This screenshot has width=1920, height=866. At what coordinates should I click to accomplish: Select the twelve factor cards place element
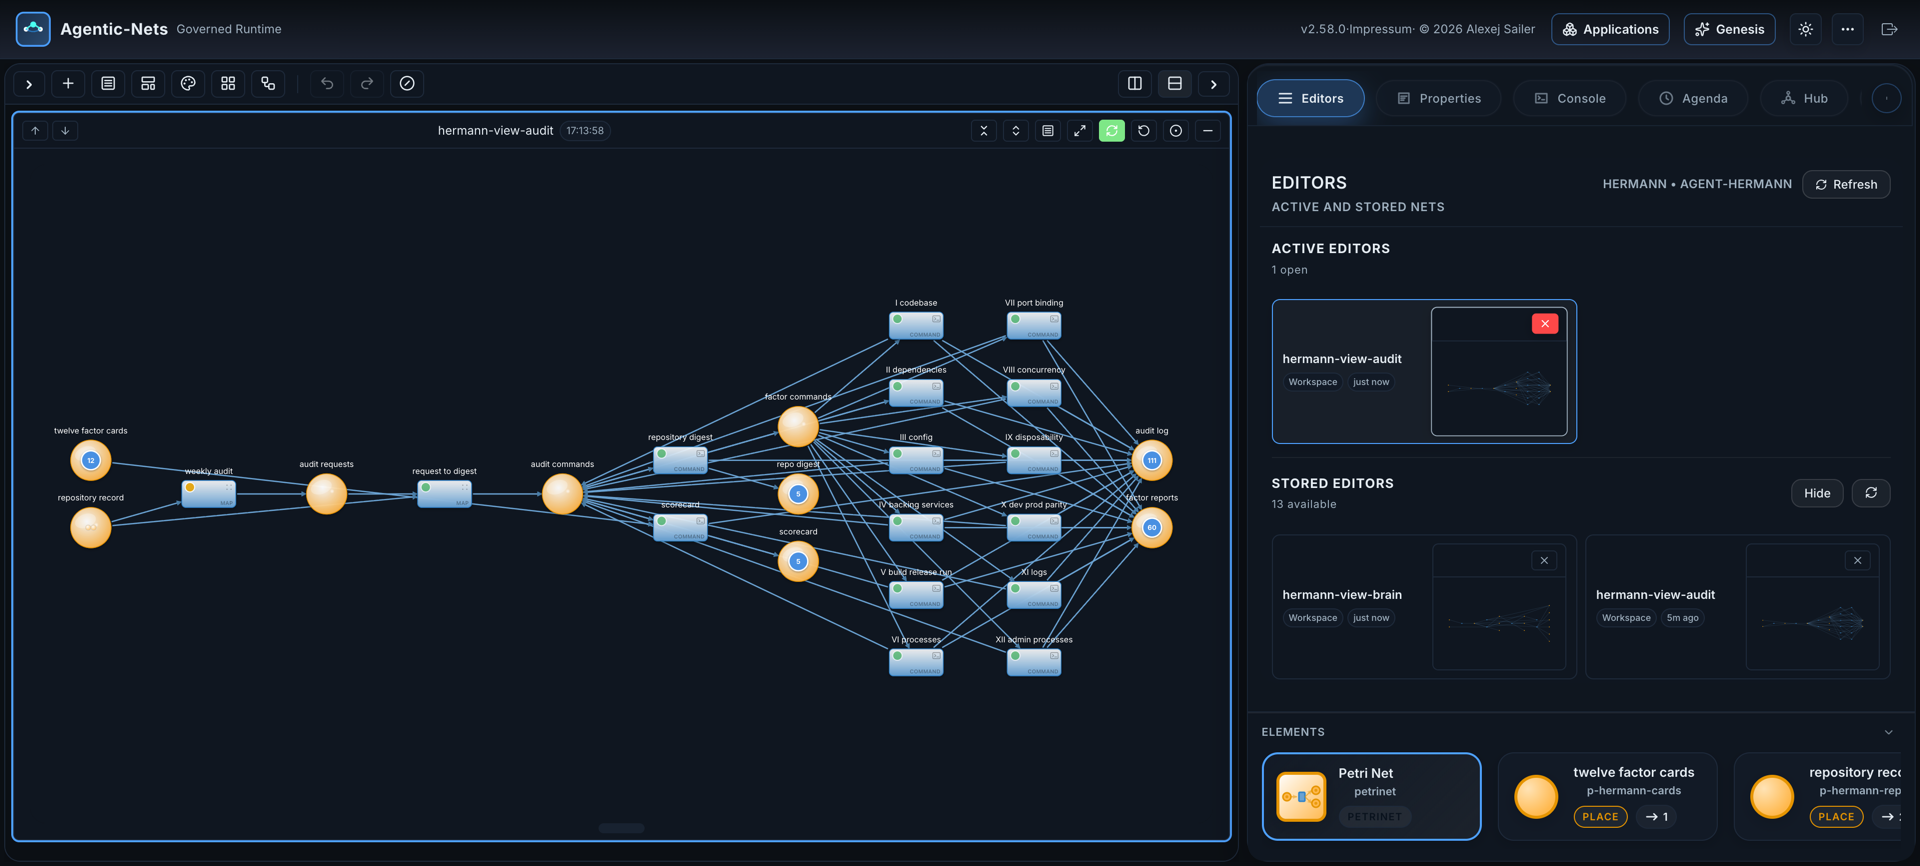tap(1607, 796)
